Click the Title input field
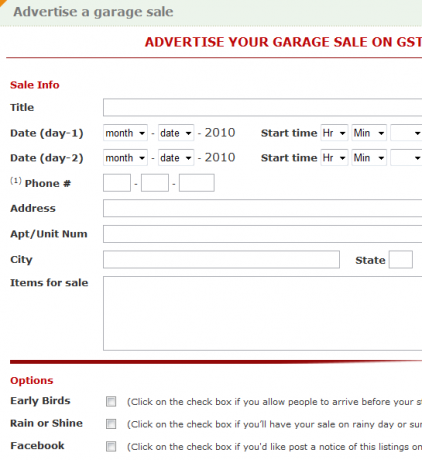422x460 pixels. pyautogui.click(x=263, y=107)
